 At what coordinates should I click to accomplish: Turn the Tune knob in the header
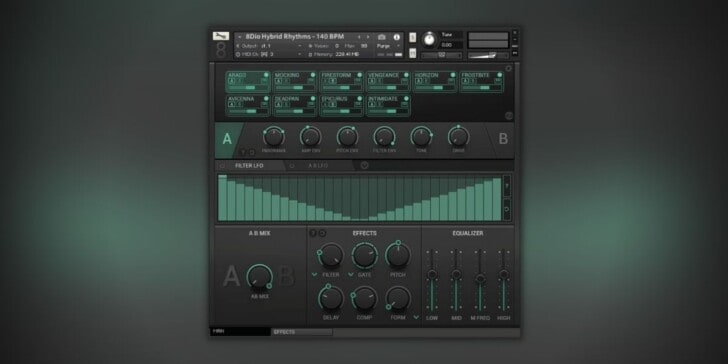point(430,40)
